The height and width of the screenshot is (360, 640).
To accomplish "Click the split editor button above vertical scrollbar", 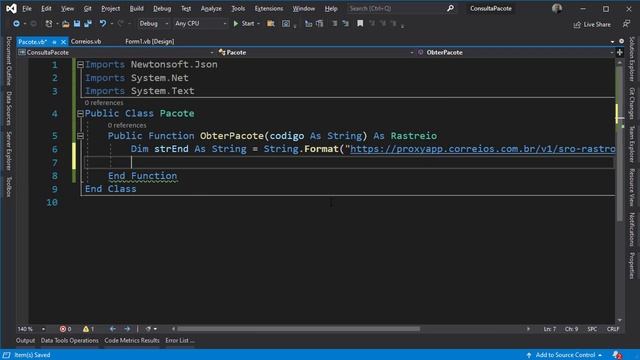I will pyautogui.click(x=620, y=52).
